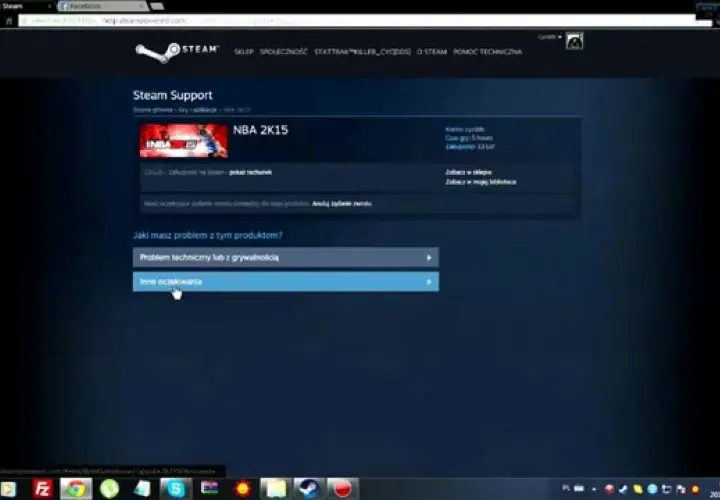This screenshot has height=500, width=720.
Task: Open the keyboard tray icon
Action: (579, 489)
